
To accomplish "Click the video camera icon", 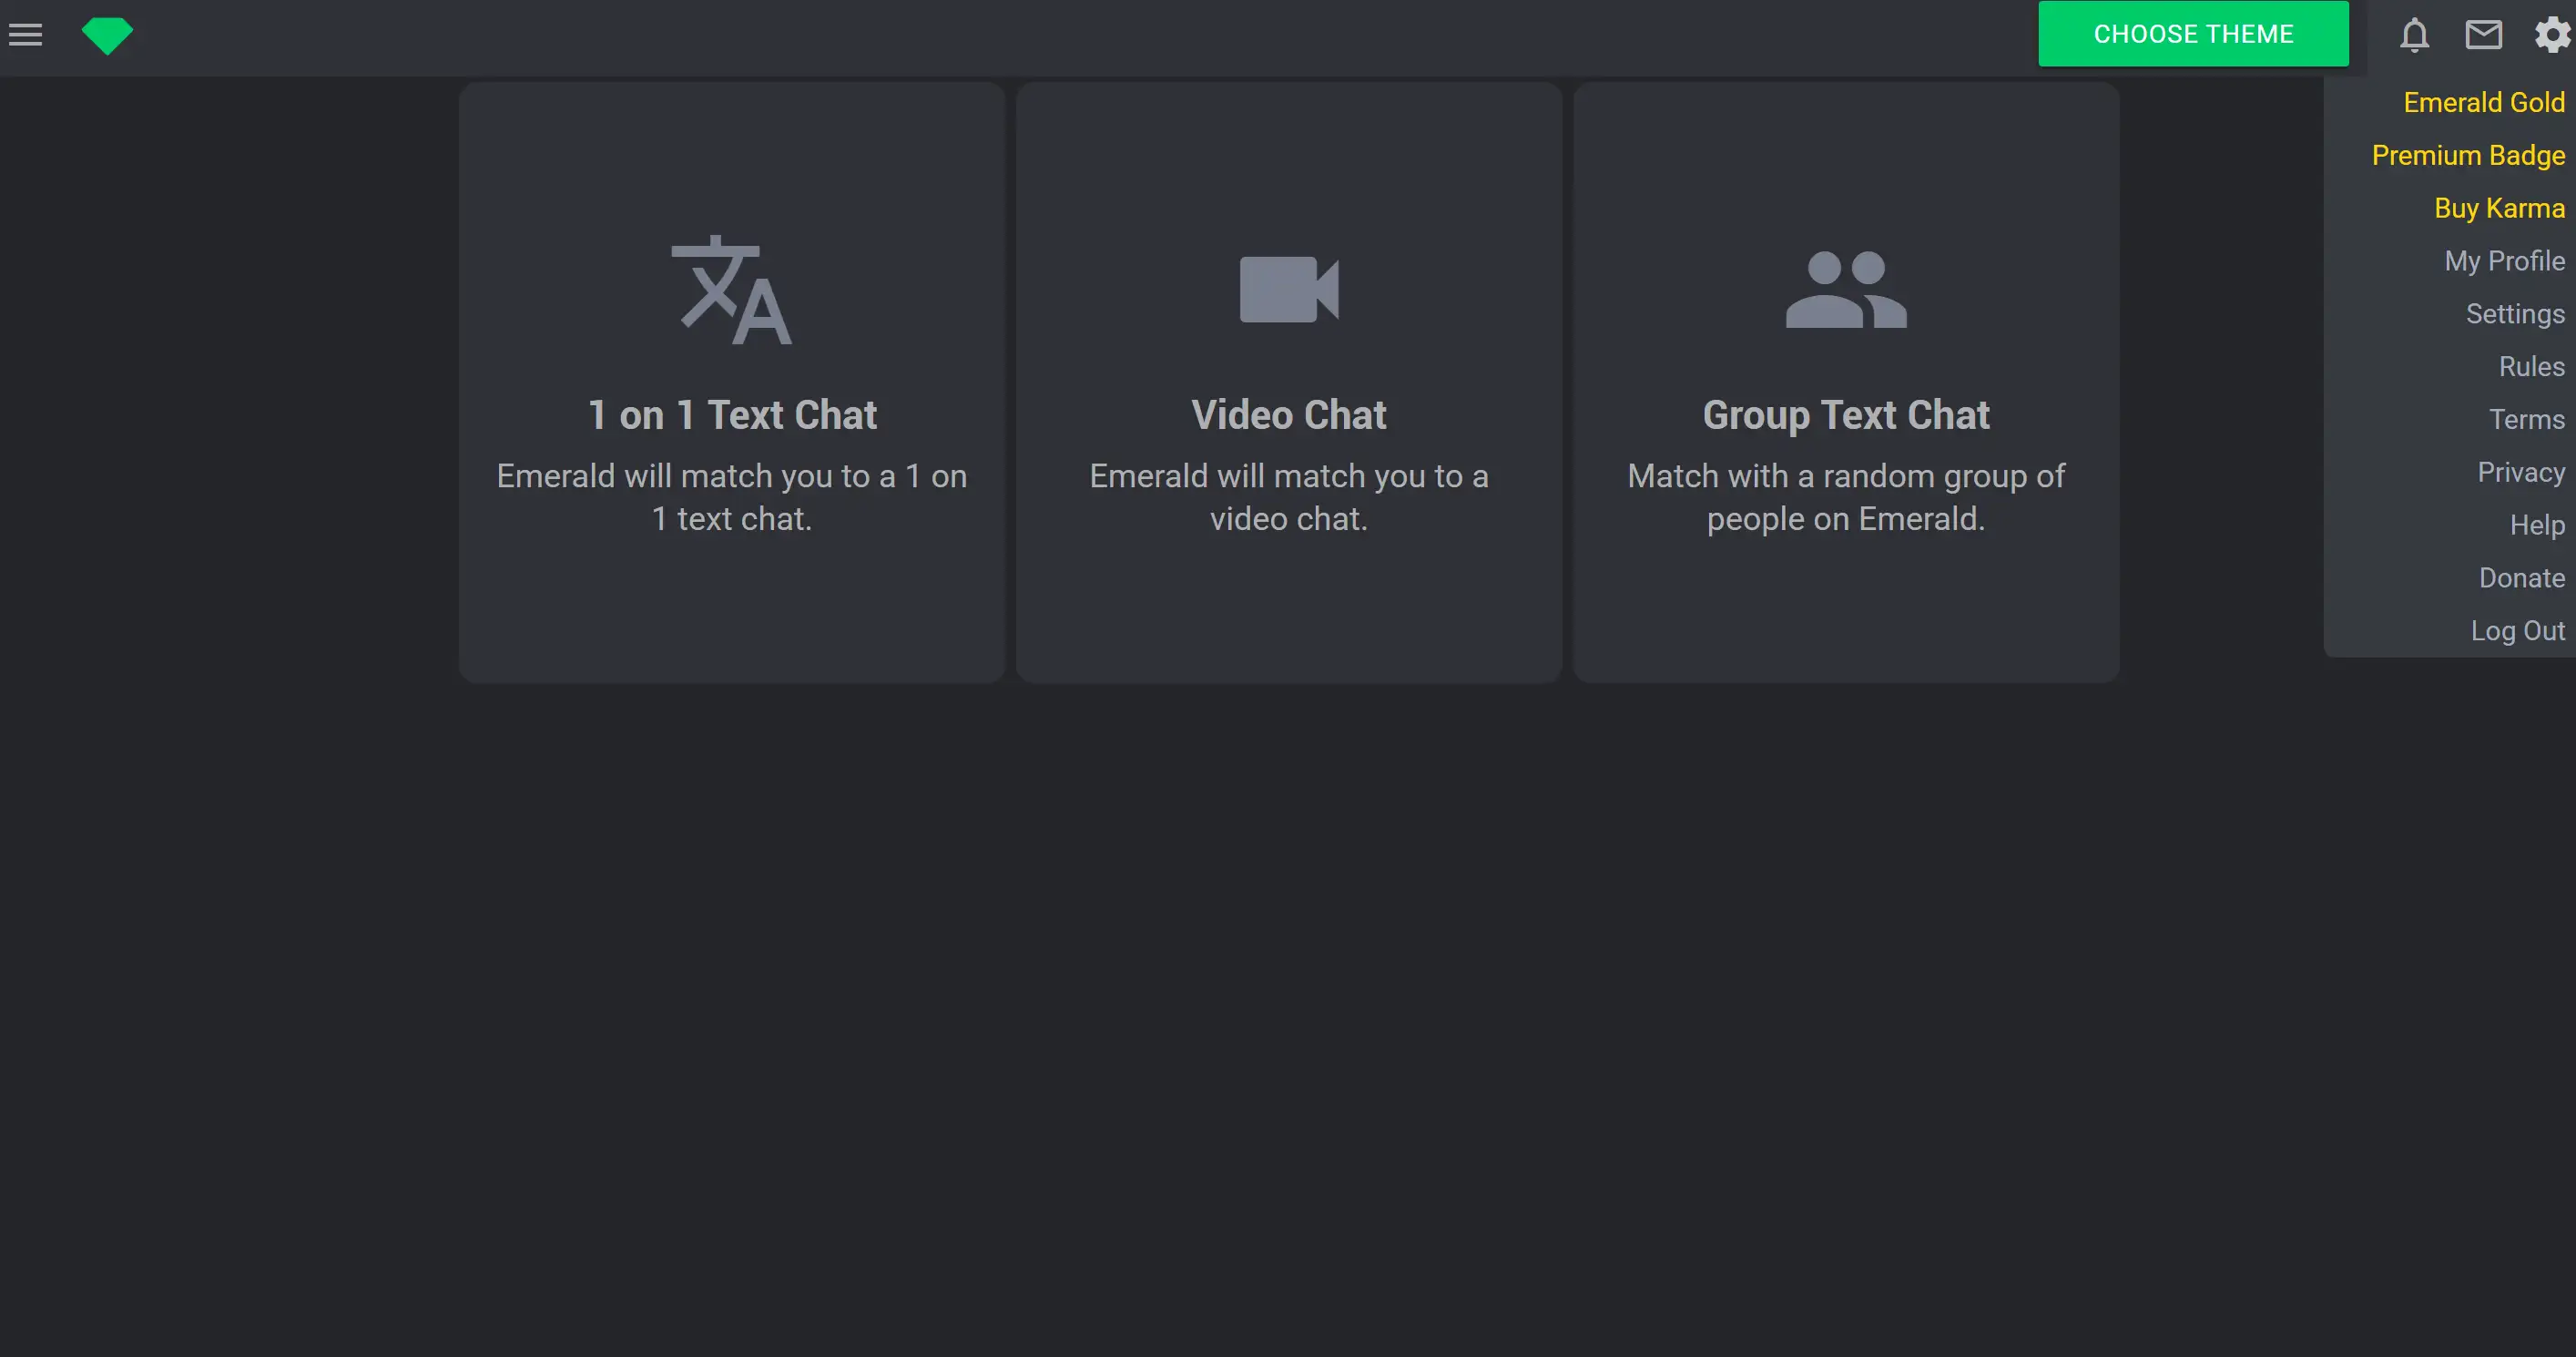I will [1289, 289].
